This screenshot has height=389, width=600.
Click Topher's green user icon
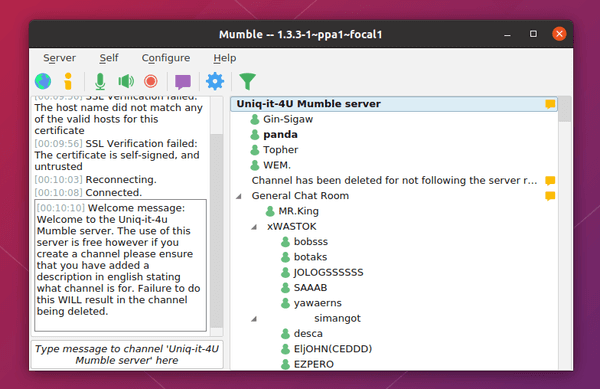point(255,150)
